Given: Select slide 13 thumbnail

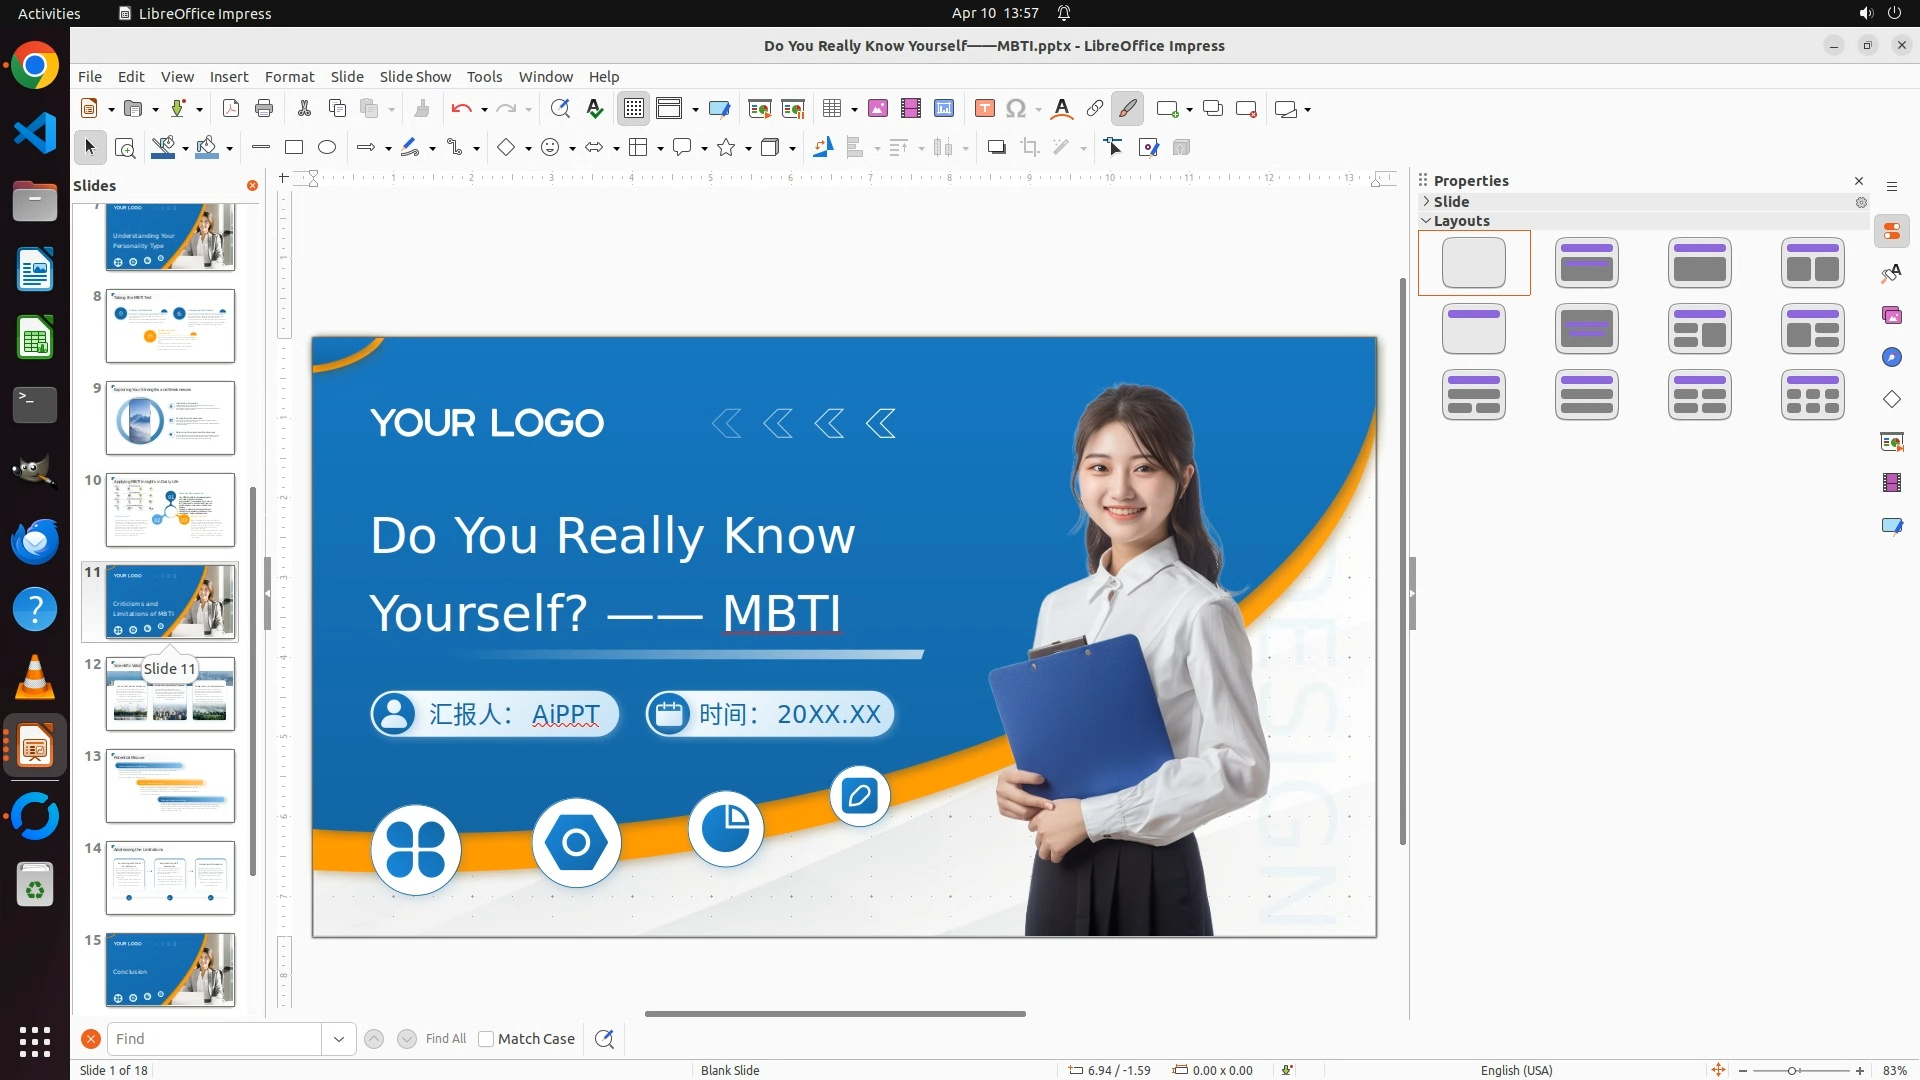Looking at the screenshot, I should [x=170, y=786].
